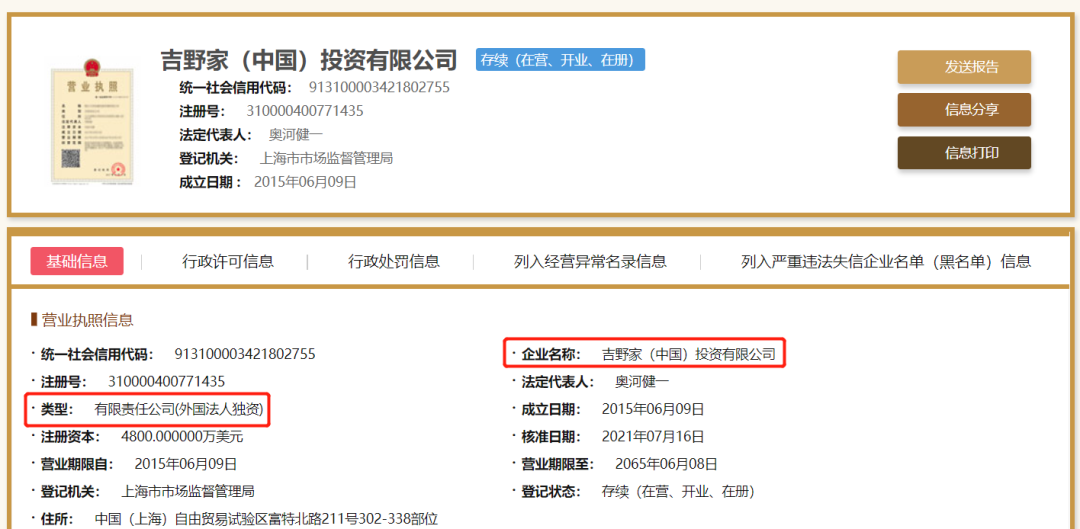Image resolution: width=1080 pixels, height=529 pixels.
Task: Click the 企业名称 value in license info
Action: [688, 354]
